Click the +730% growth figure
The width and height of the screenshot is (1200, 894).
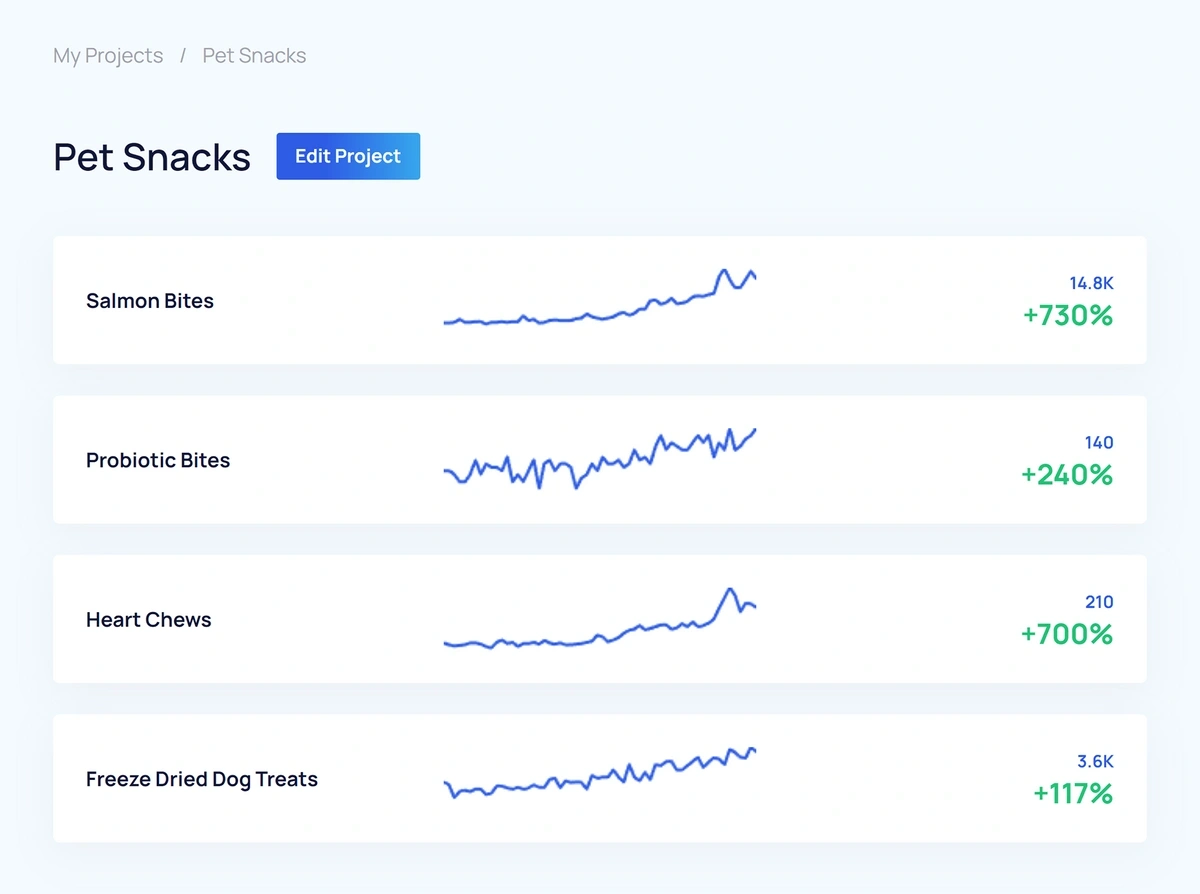[x=1068, y=316]
